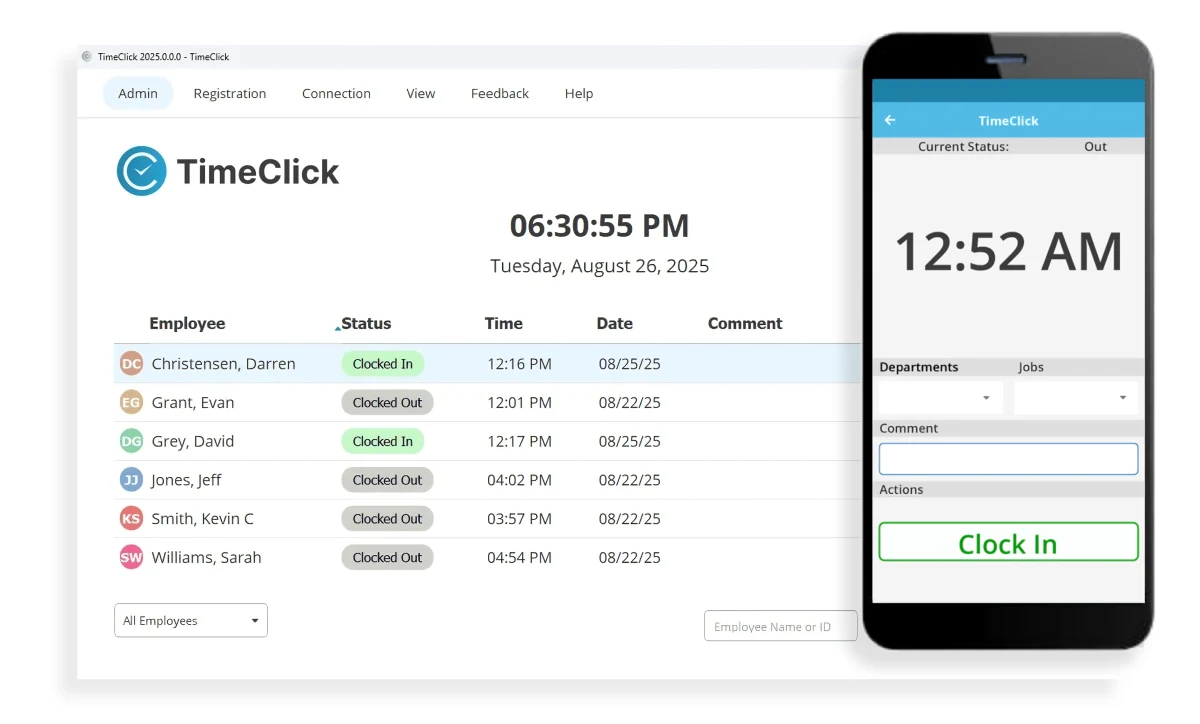Click Evan Grant's EG avatar icon
This screenshot has width=1200, height=724.
point(130,402)
